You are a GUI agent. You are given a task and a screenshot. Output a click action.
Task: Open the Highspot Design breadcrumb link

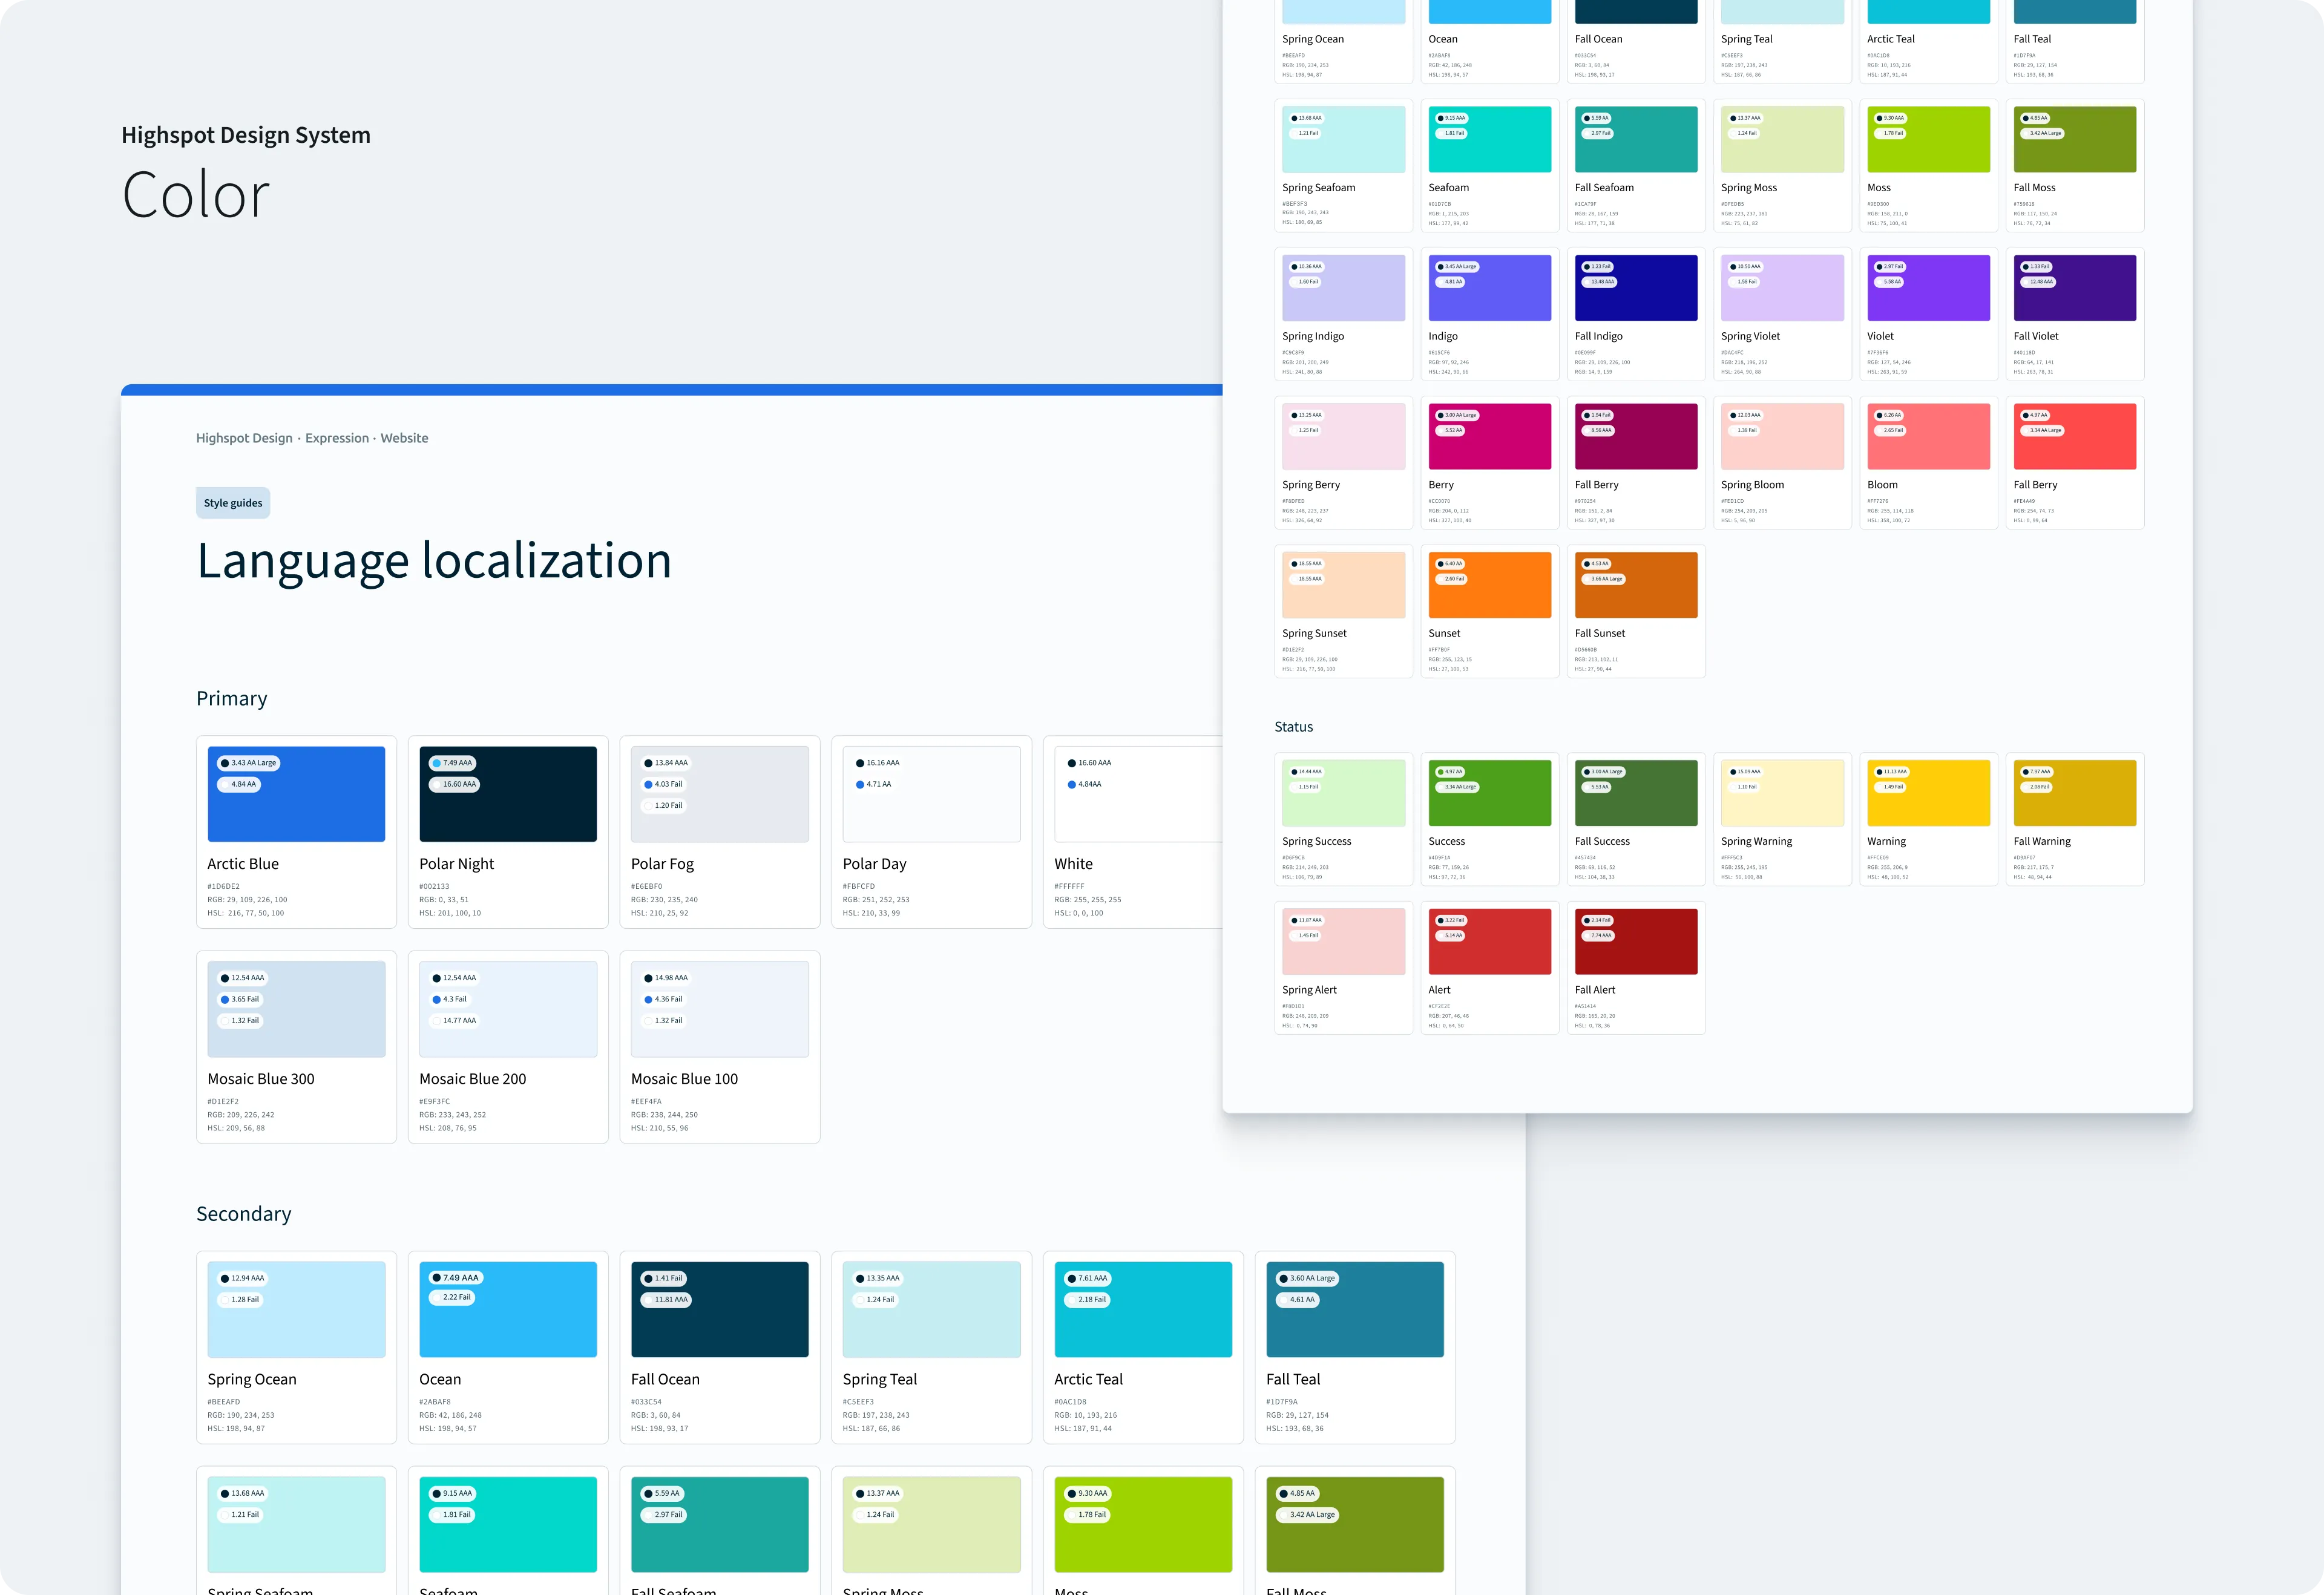(244, 438)
